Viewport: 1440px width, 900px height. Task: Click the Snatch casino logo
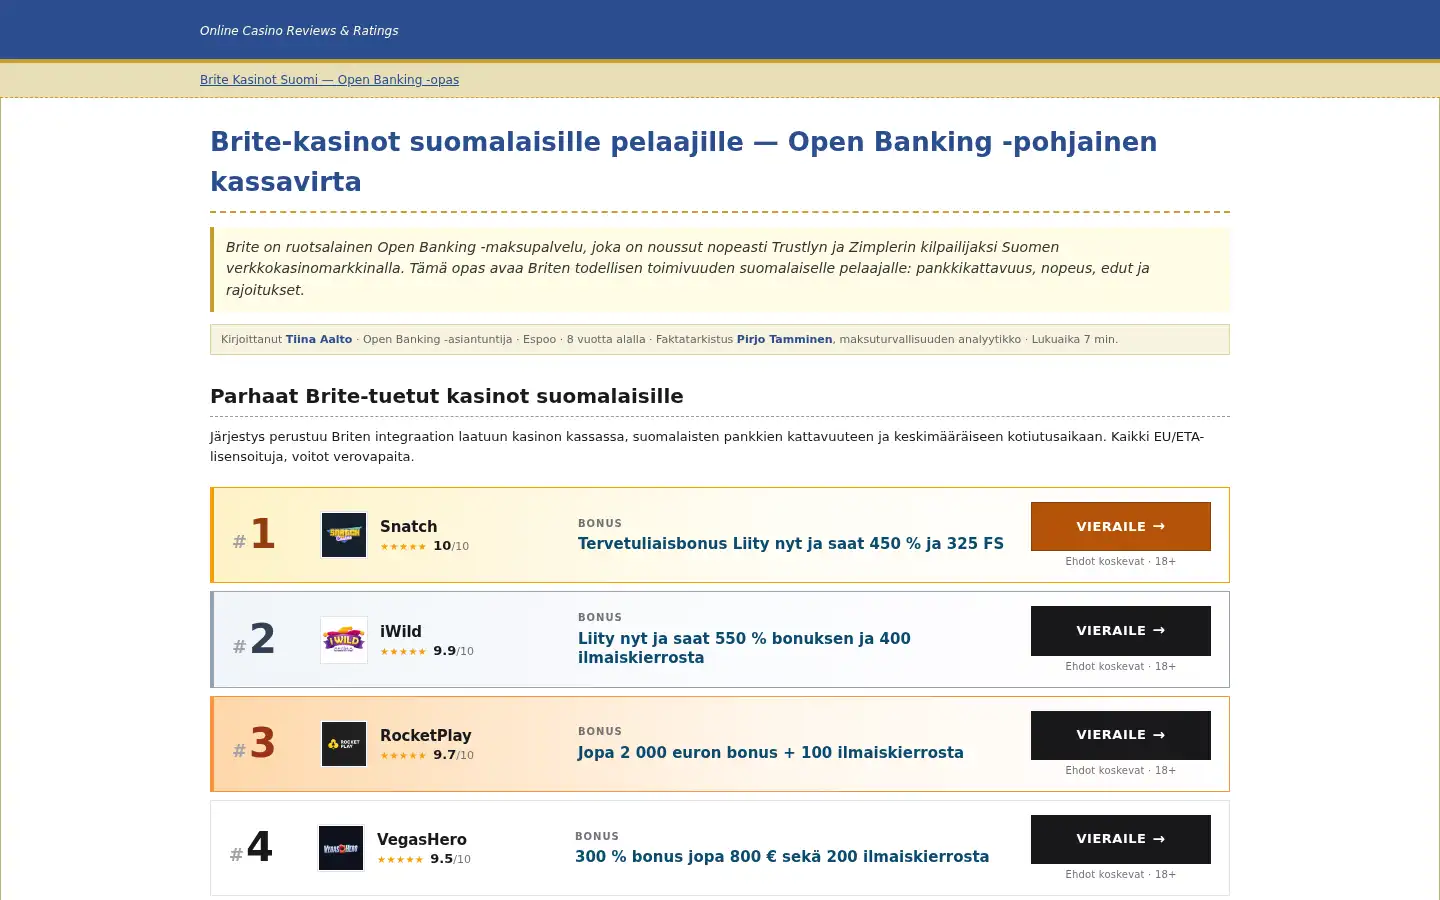click(x=344, y=535)
